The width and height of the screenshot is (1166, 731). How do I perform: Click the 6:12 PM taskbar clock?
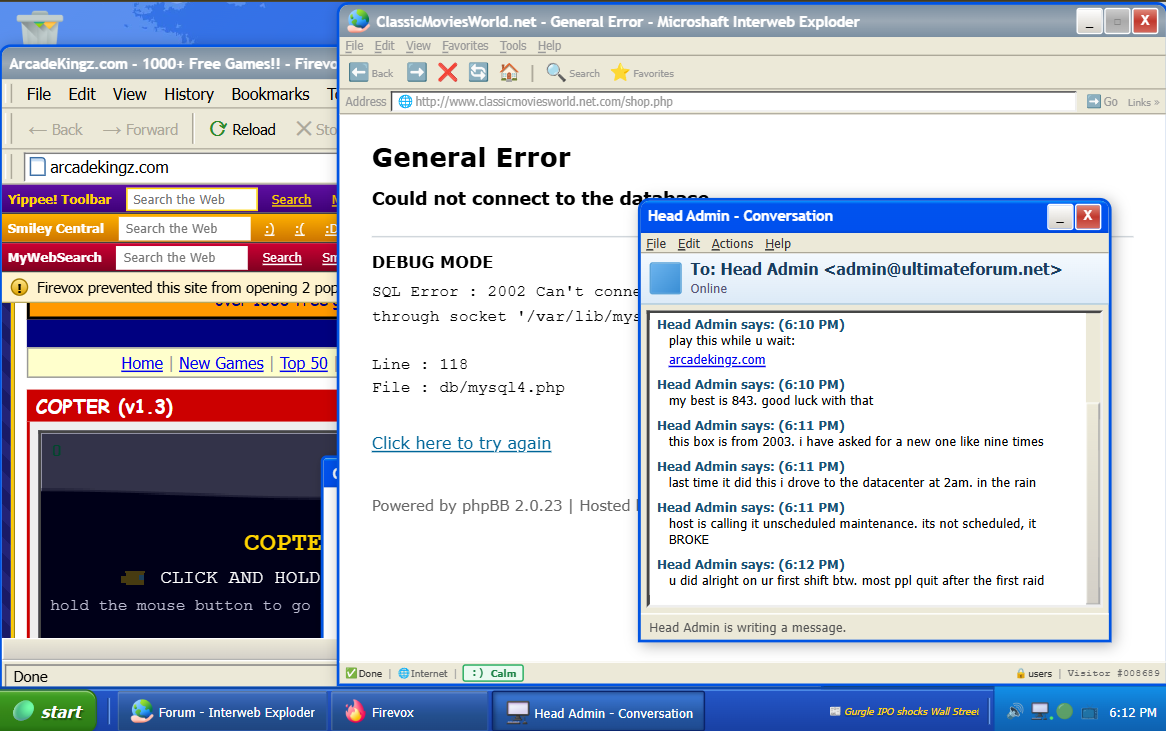pos(1133,712)
